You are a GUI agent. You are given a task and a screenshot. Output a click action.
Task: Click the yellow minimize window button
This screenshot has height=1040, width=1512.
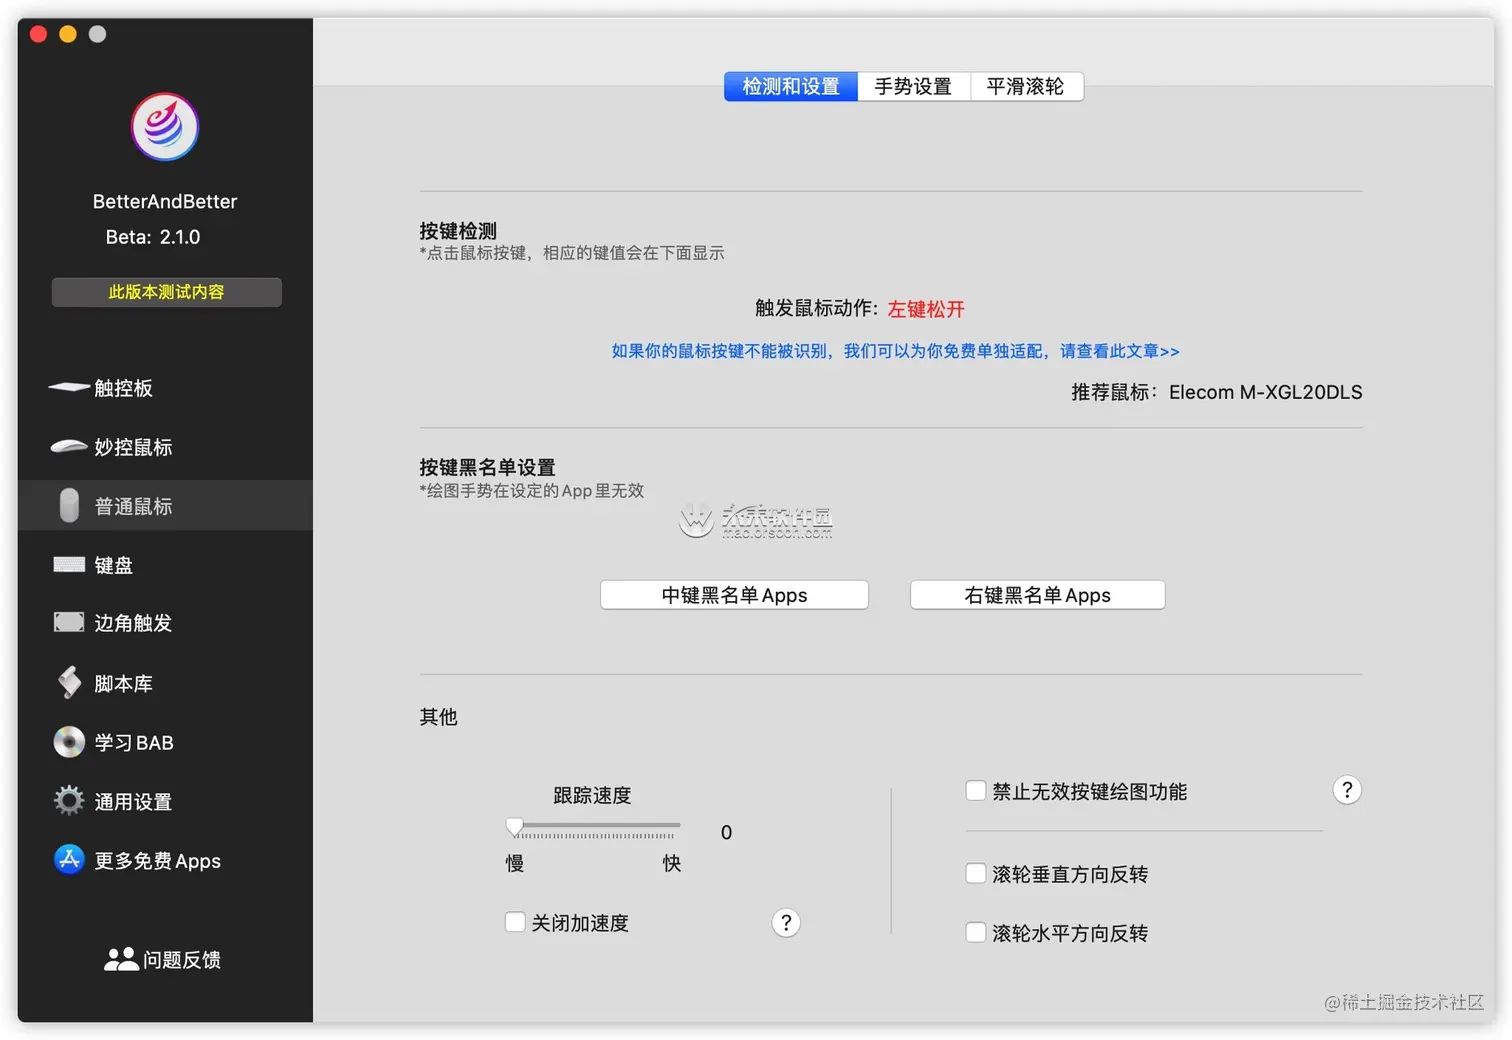tap(68, 34)
